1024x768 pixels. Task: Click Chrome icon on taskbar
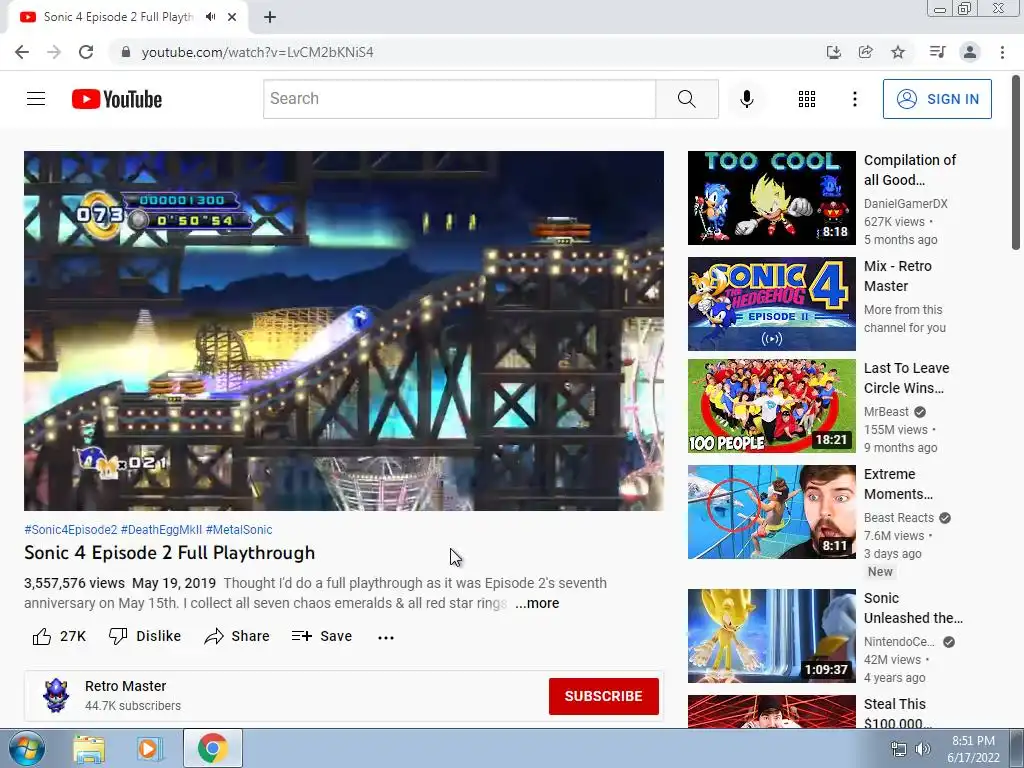pos(212,748)
